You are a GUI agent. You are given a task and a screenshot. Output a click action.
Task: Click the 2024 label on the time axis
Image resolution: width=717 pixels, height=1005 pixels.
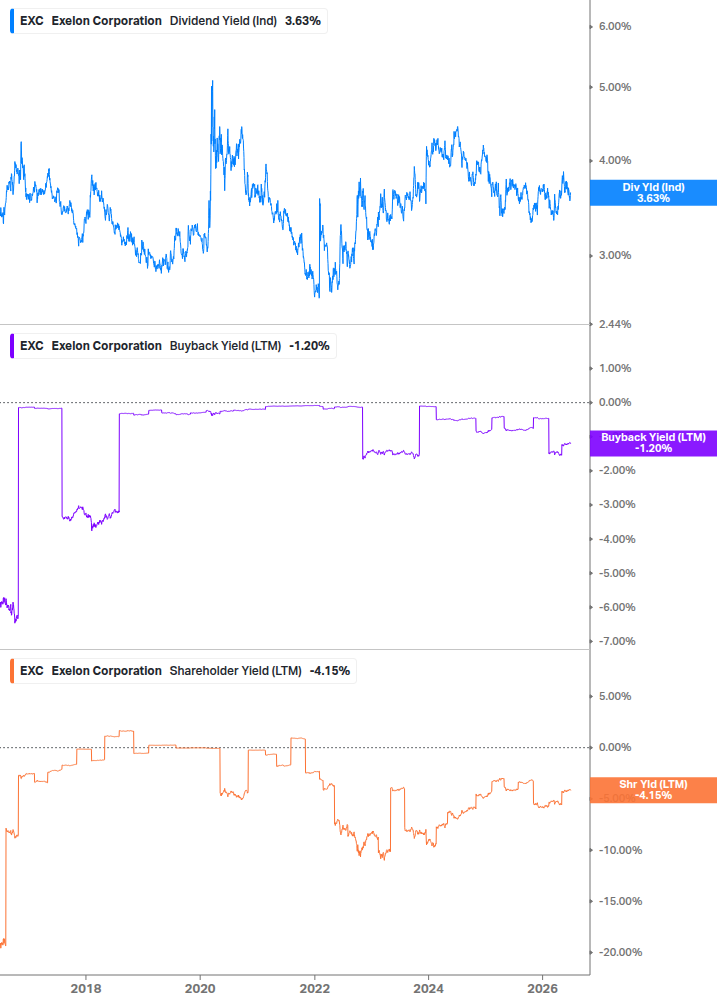[428, 989]
